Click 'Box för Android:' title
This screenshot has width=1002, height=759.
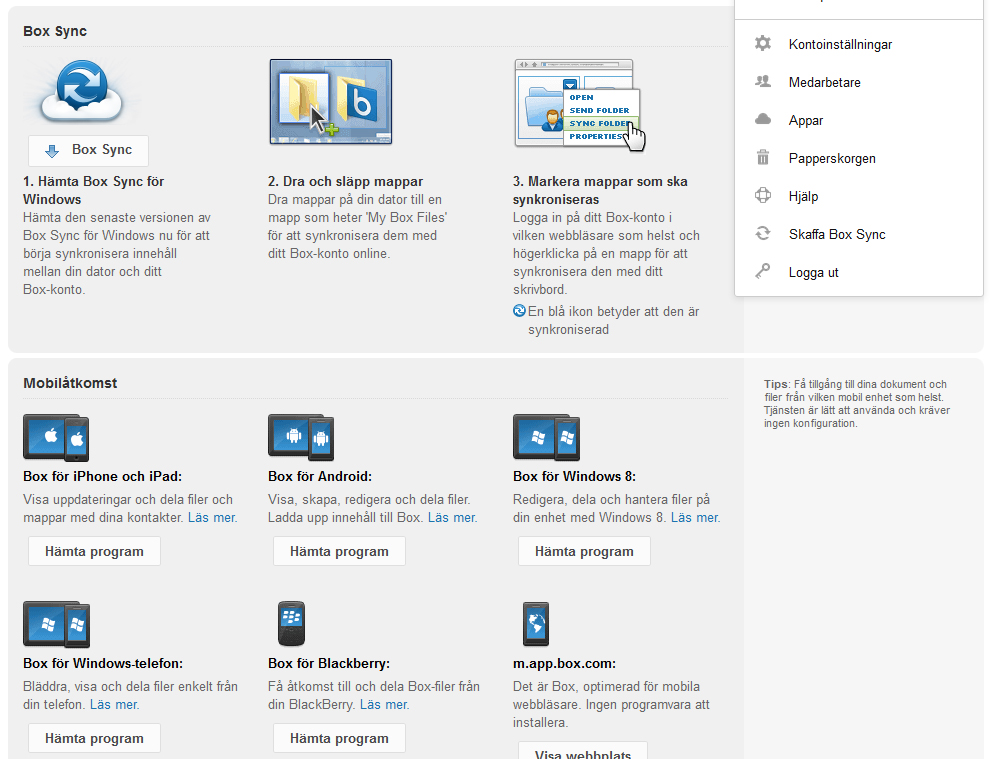coord(320,477)
